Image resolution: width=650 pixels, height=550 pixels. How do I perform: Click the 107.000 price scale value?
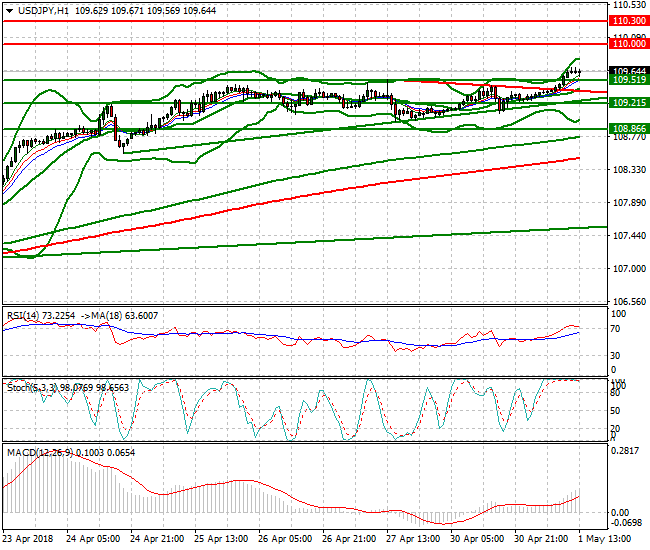[x=629, y=269]
